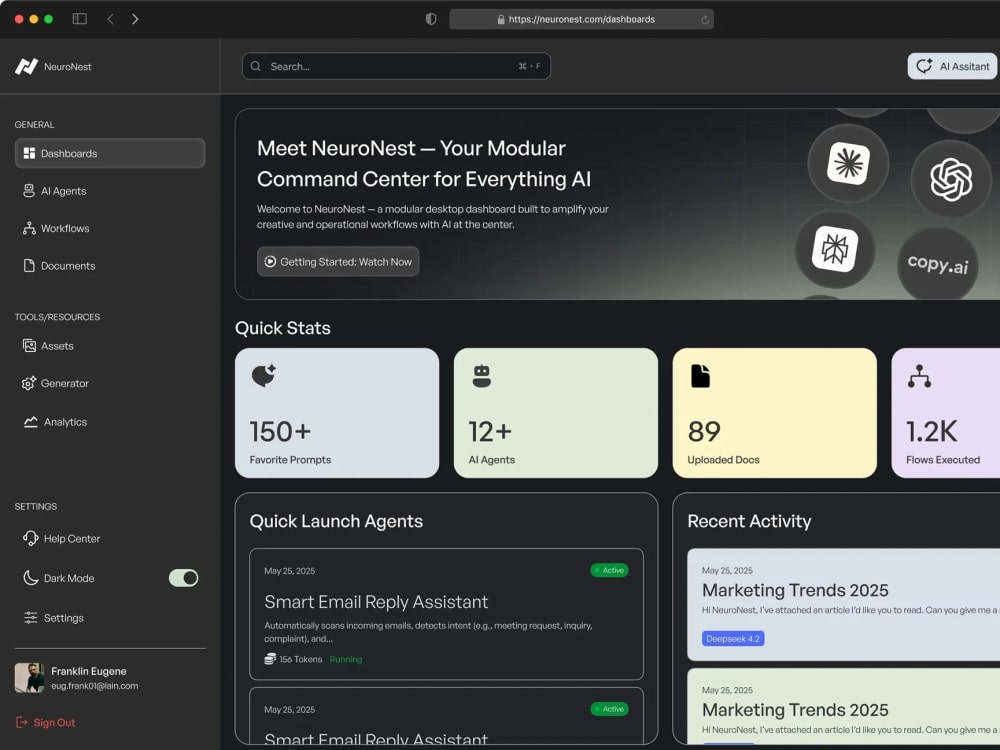This screenshot has height=750, width=1000.
Task: Click the Settings sliders icon
Action: click(x=31, y=617)
